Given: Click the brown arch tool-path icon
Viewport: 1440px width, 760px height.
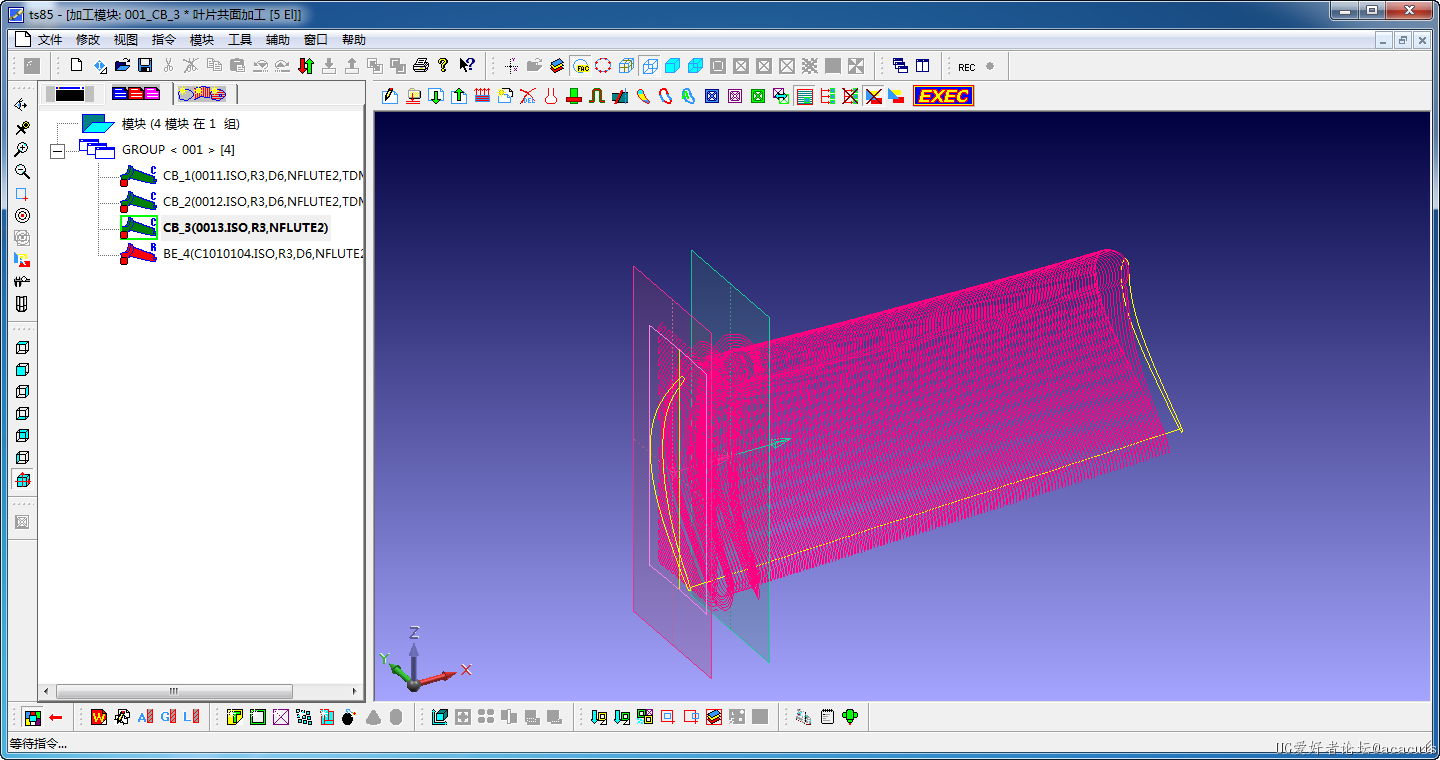Looking at the screenshot, I should click(x=597, y=96).
